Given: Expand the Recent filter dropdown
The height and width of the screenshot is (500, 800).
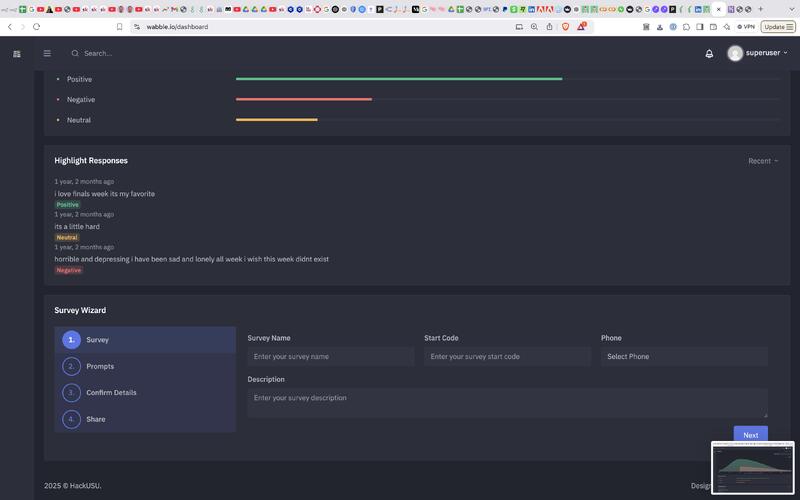Looking at the screenshot, I should [762, 161].
